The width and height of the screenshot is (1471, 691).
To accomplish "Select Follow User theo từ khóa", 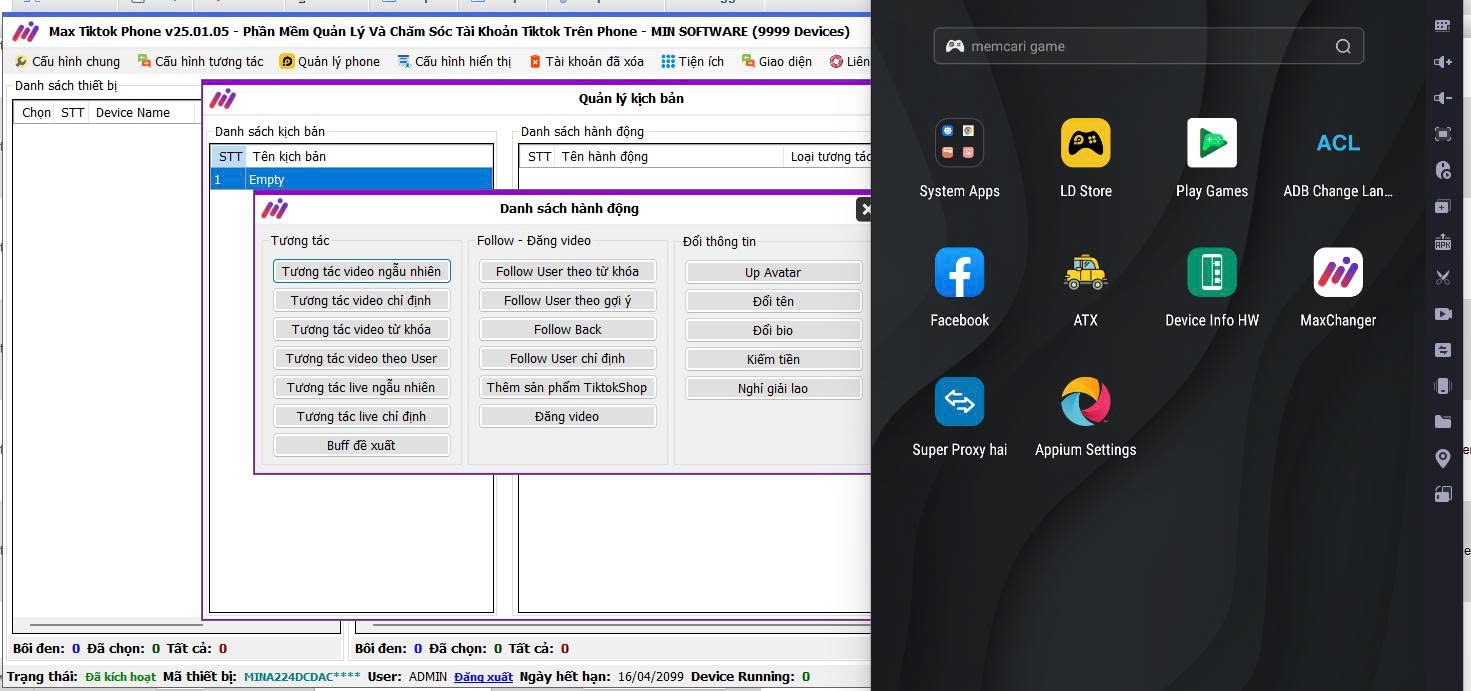I will coord(567,271).
